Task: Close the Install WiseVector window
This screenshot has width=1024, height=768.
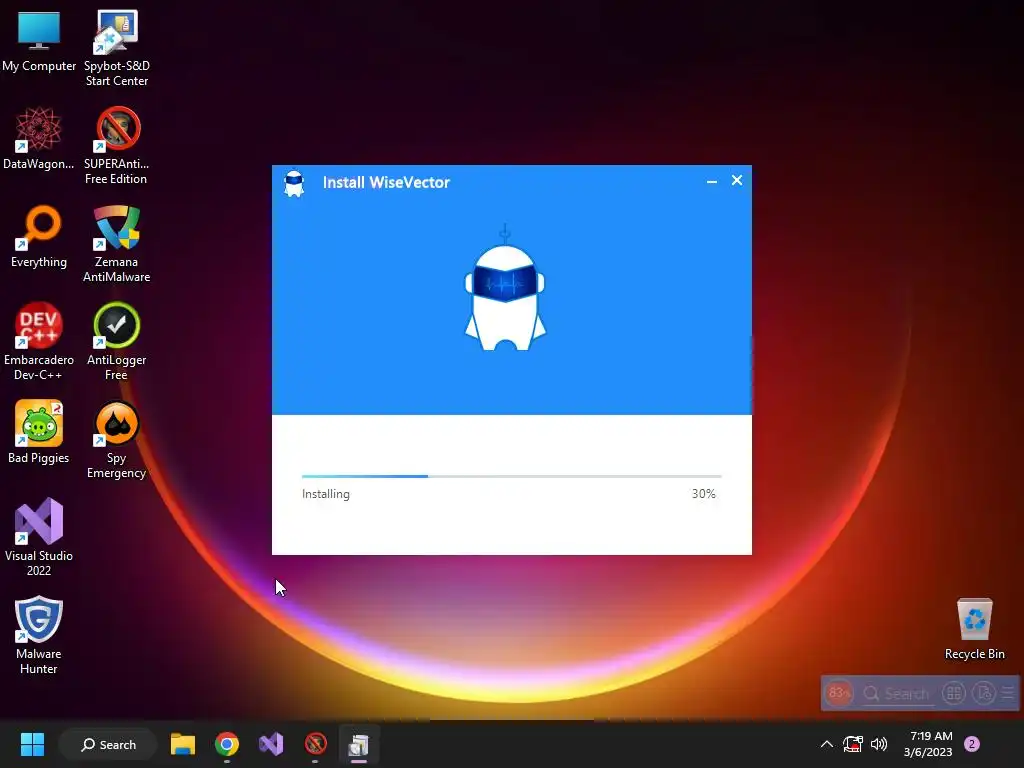Action: tap(737, 180)
